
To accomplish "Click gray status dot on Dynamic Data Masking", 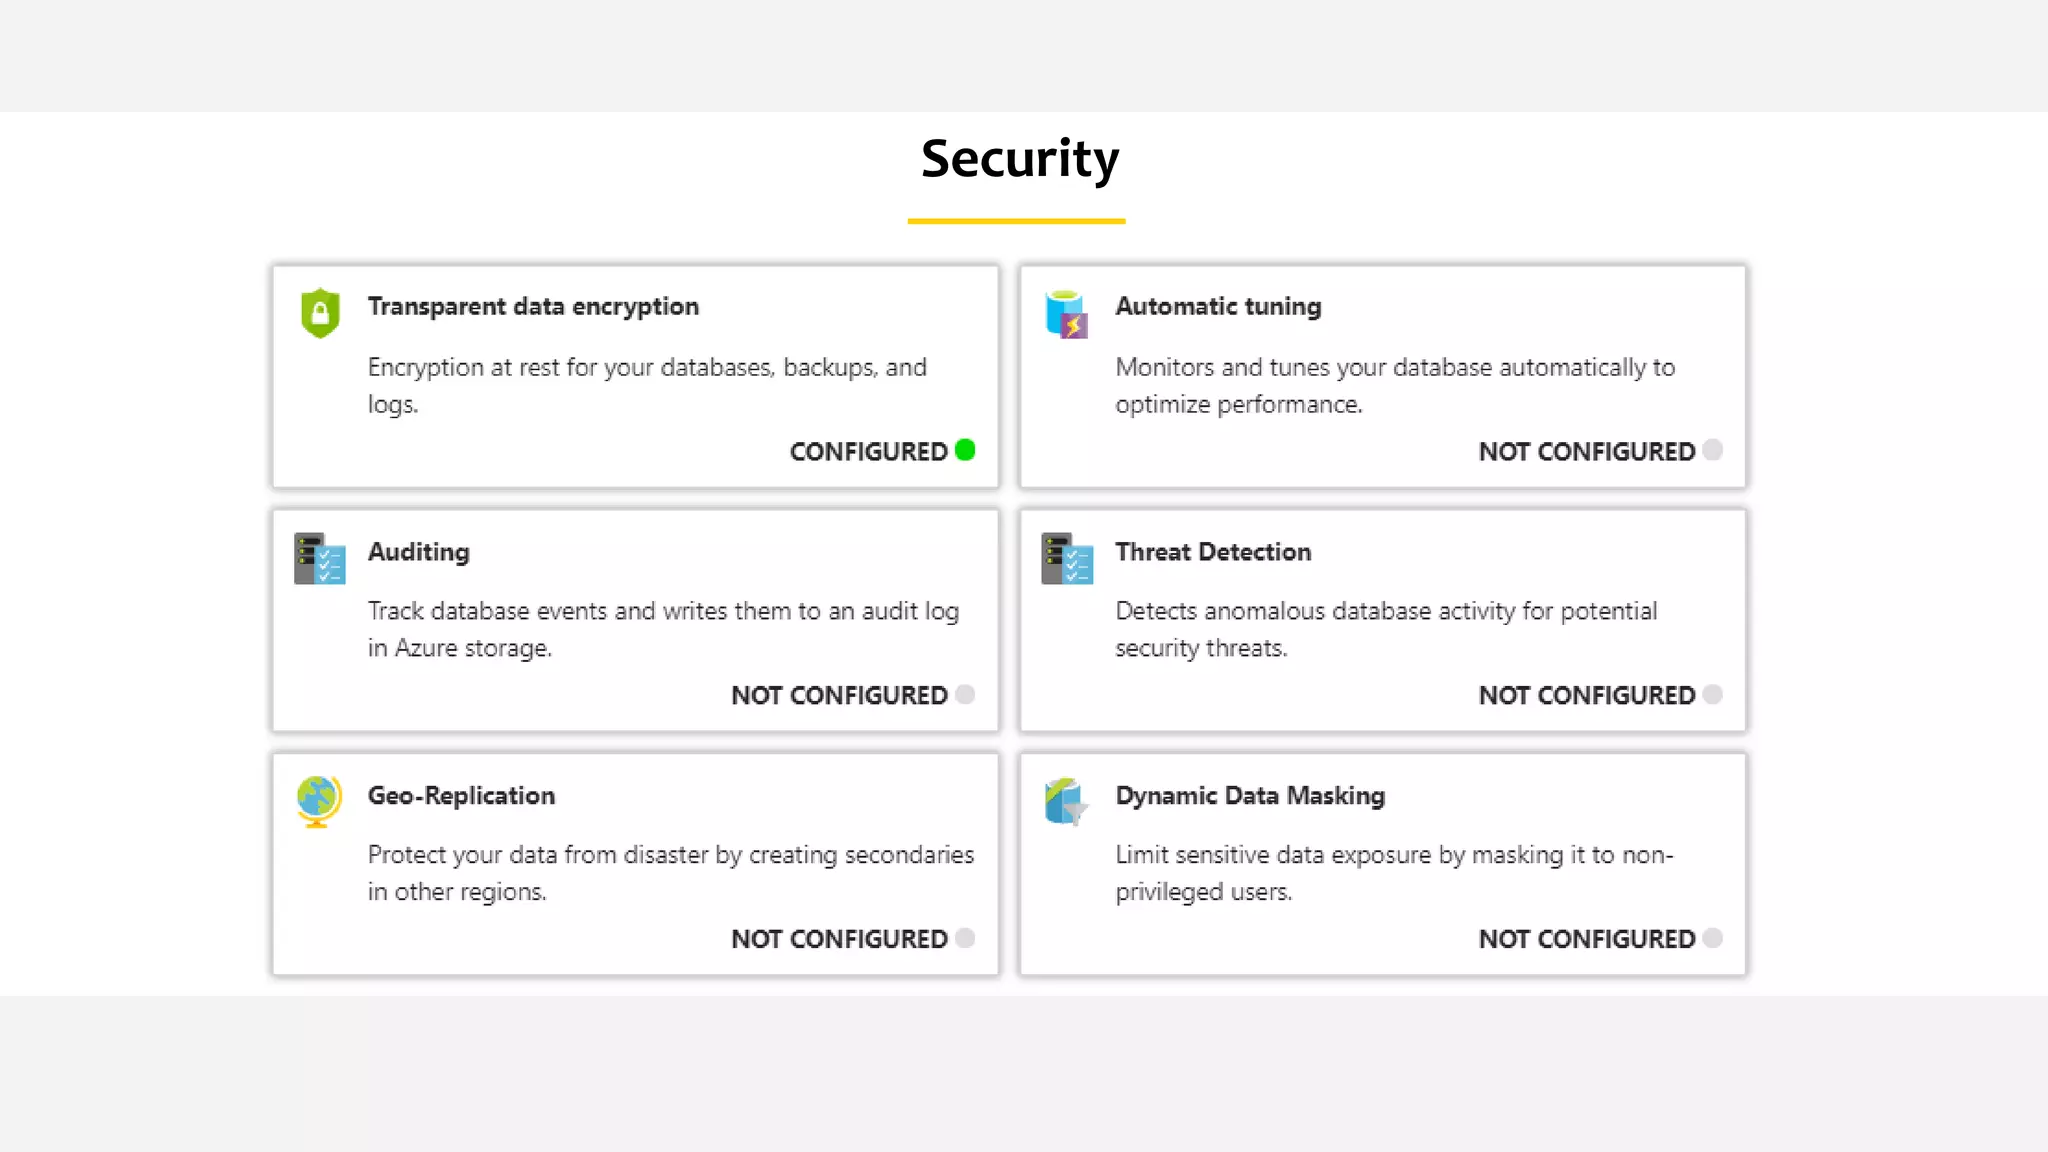I will click(x=1712, y=938).
